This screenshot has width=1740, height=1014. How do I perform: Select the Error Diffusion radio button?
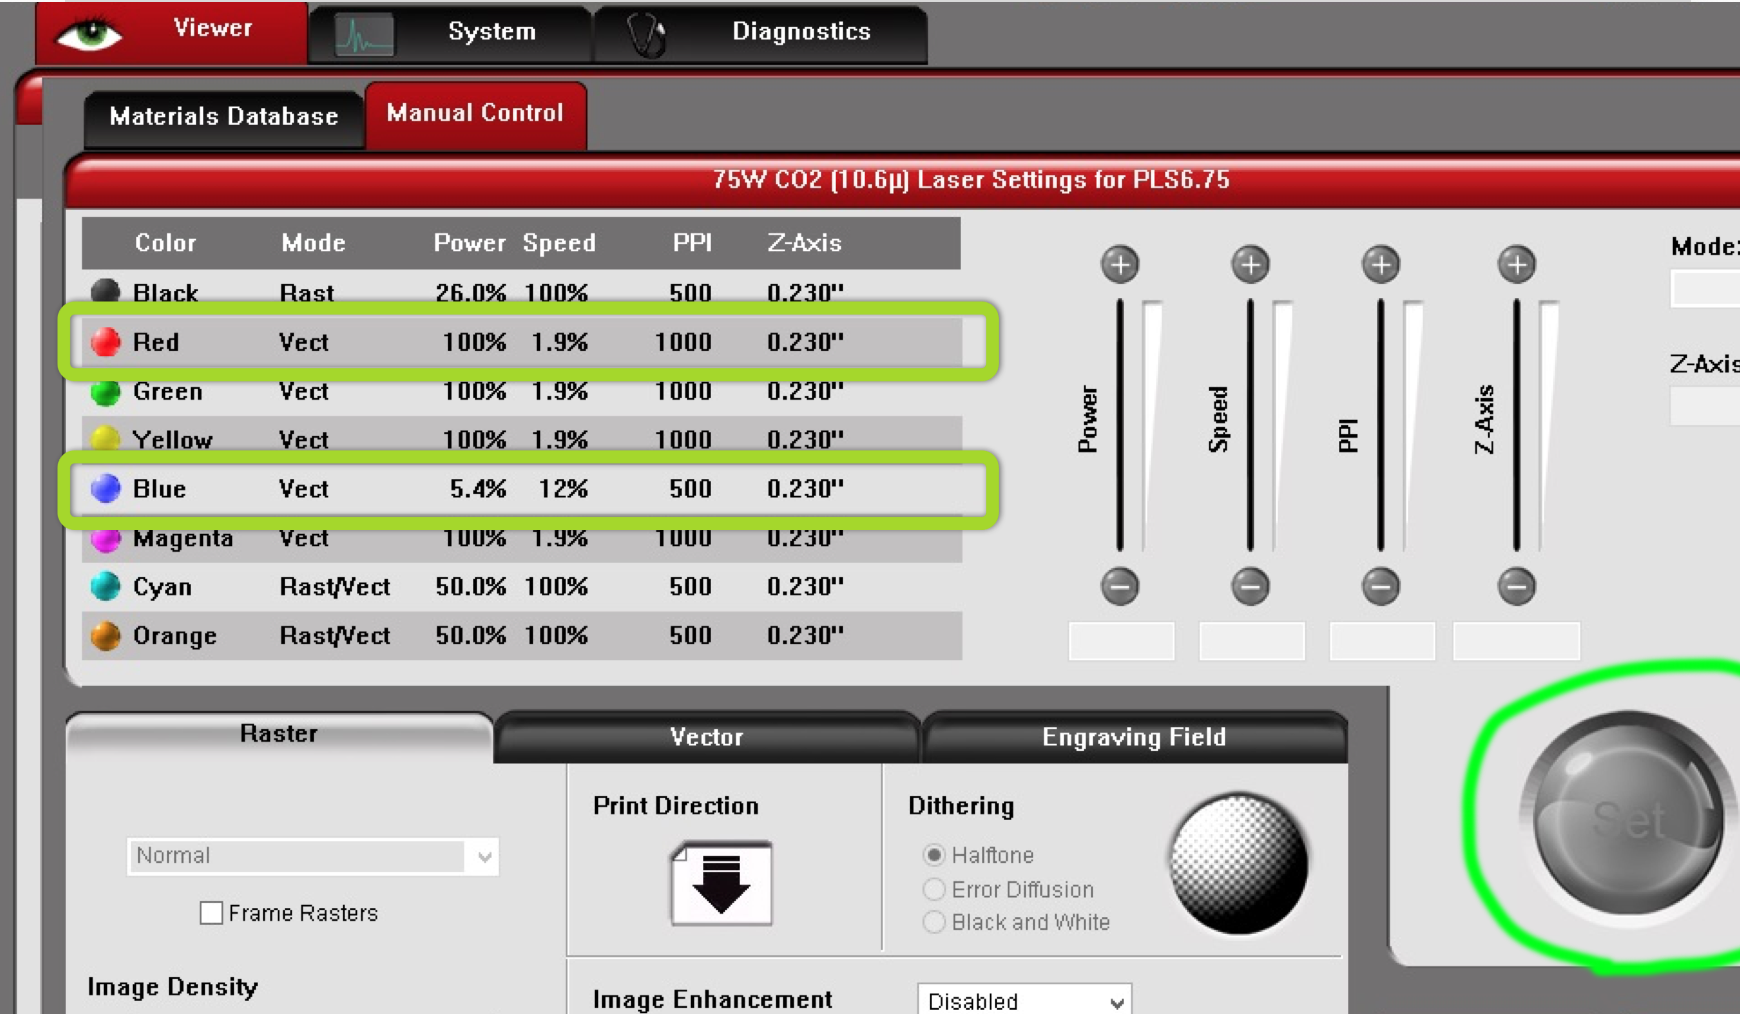[934, 889]
